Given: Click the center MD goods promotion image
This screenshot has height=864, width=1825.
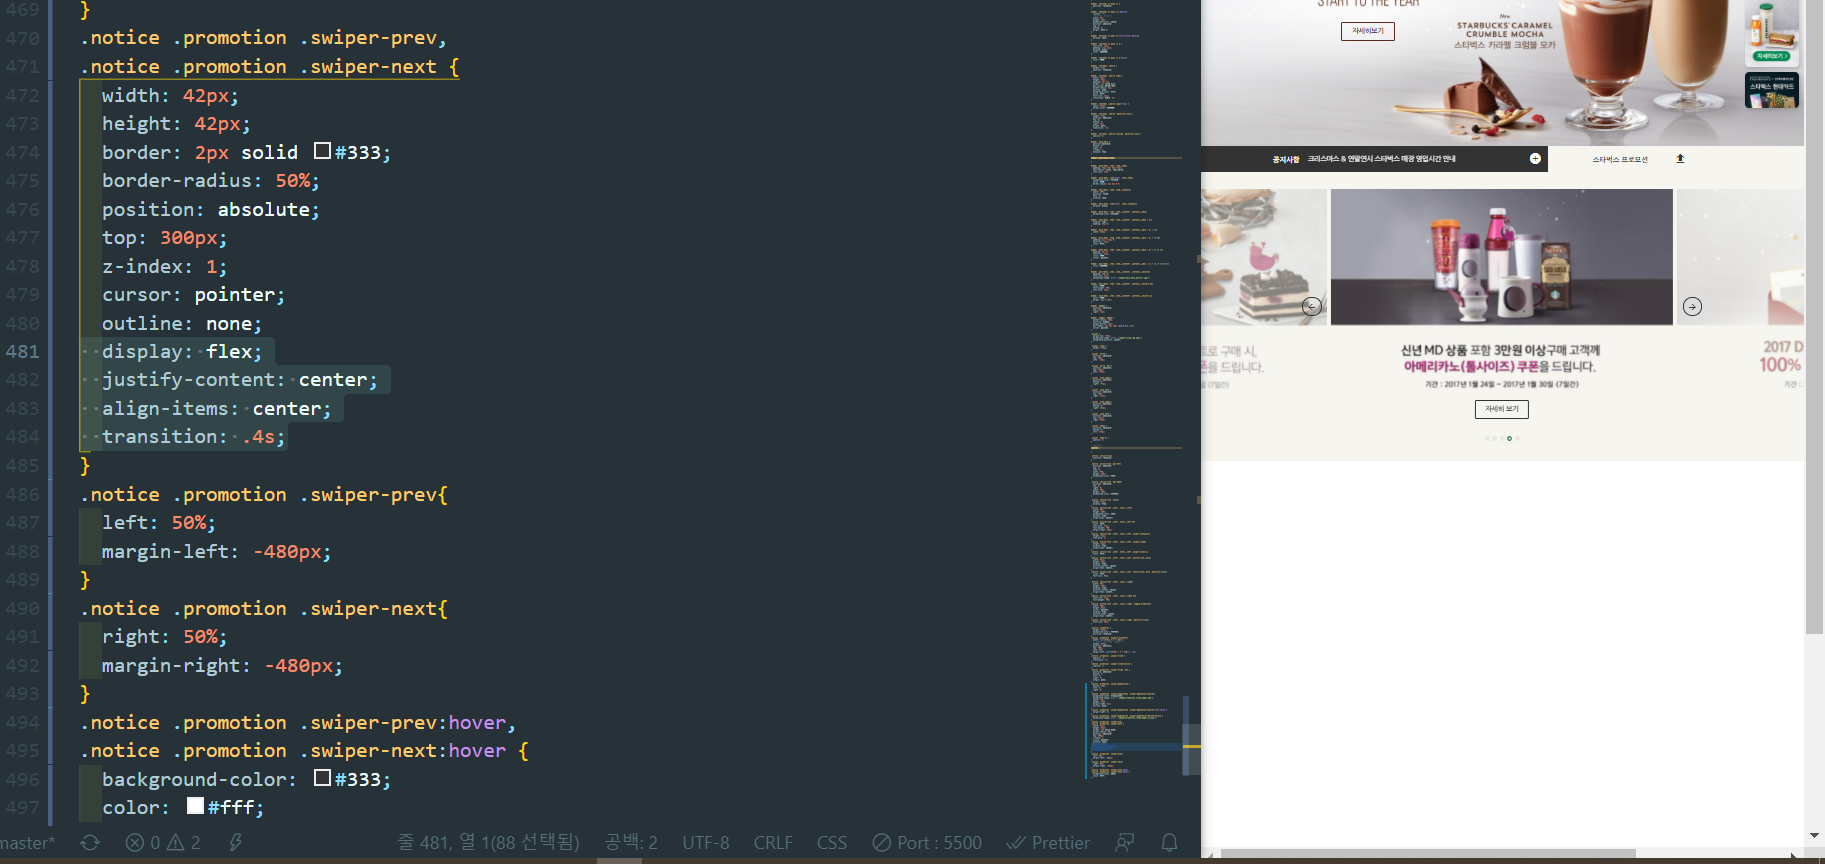Looking at the screenshot, I should point(1501,257).
